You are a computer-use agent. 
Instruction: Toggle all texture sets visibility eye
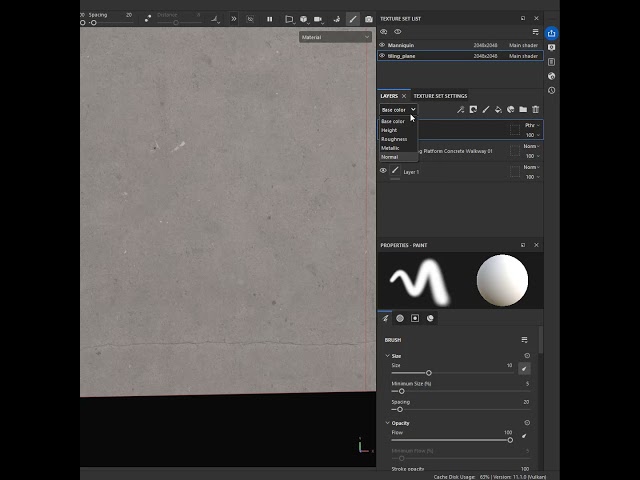click(398, 31)
